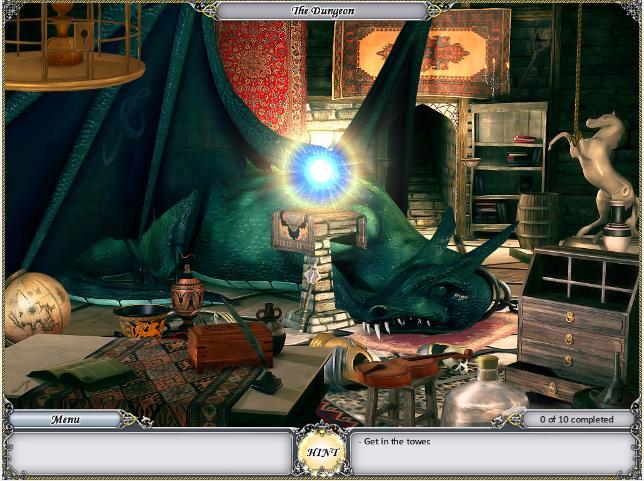The image size is (644, 481).
Task: Click the white rearing horse statue
Action: pos(596,181)
